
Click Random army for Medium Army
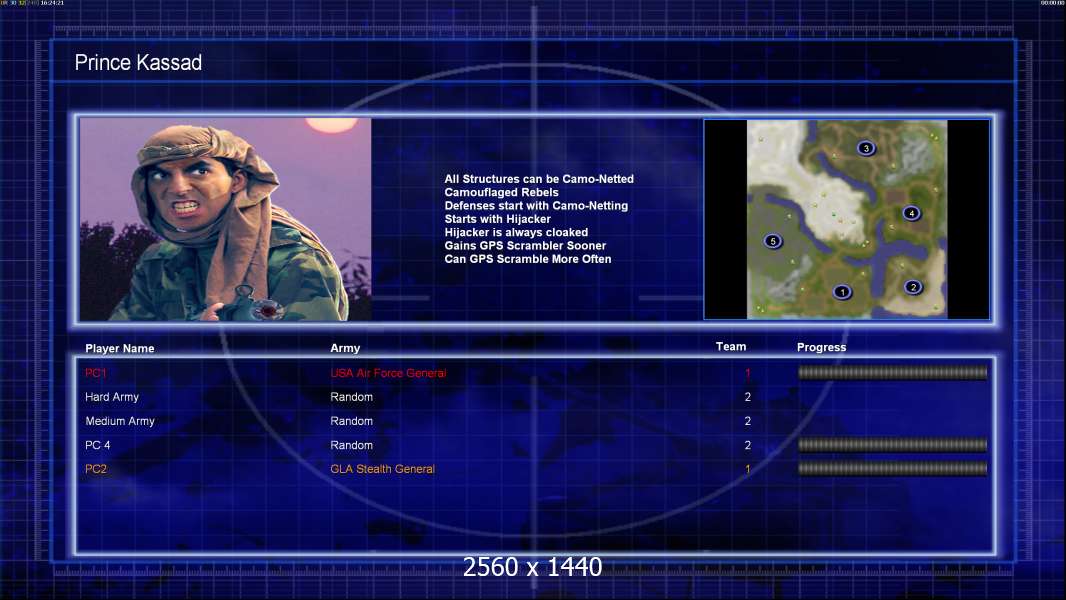click(351, 421)
